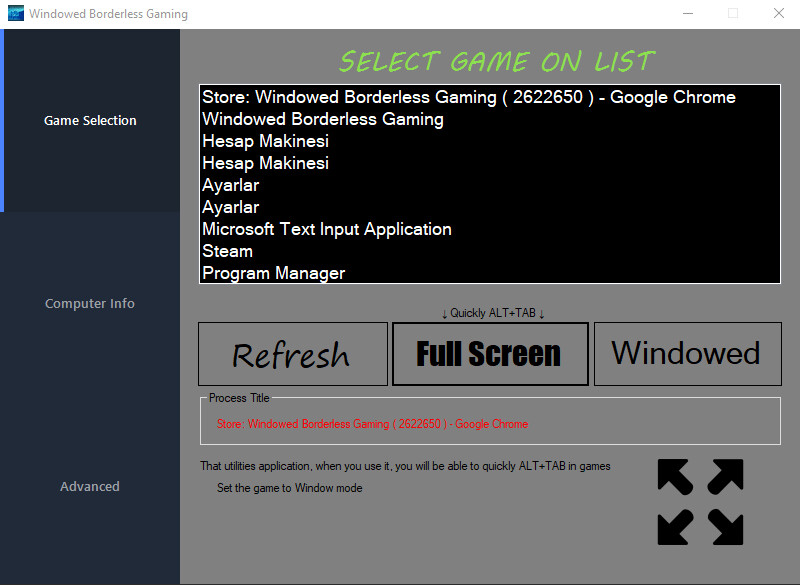Switch to the Computer Info section
The width and height of the screenshot is (800, 585).
(89, 303)
